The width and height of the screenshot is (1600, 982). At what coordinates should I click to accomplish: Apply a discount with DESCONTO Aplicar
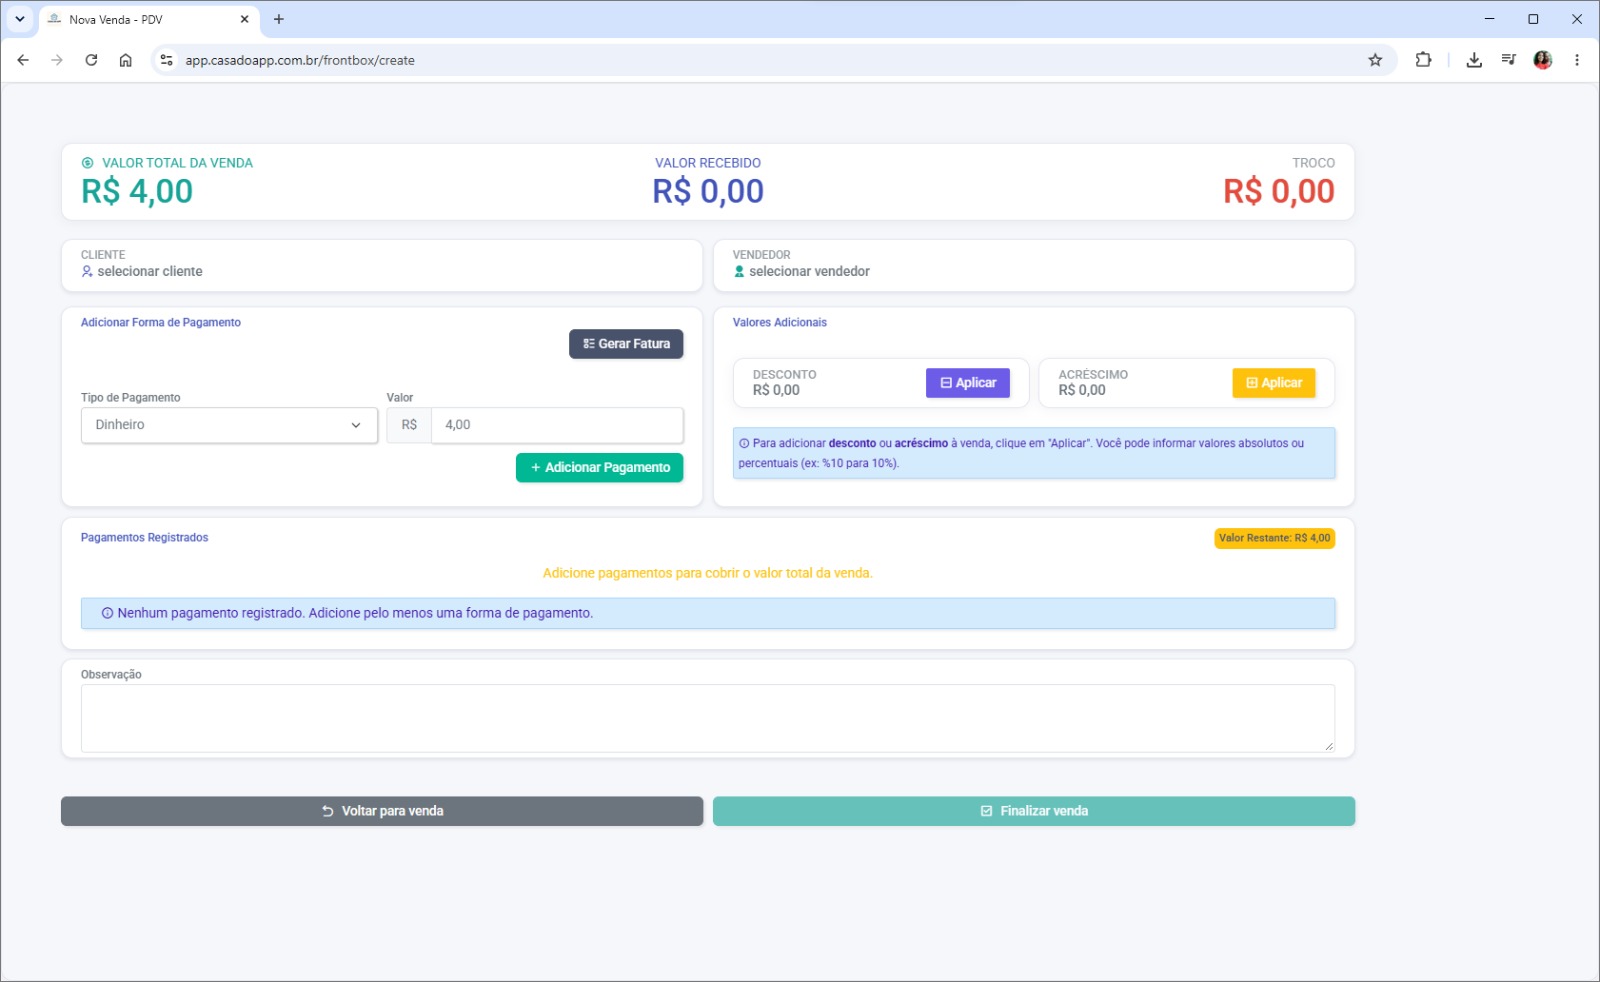[x=968, y=383]
